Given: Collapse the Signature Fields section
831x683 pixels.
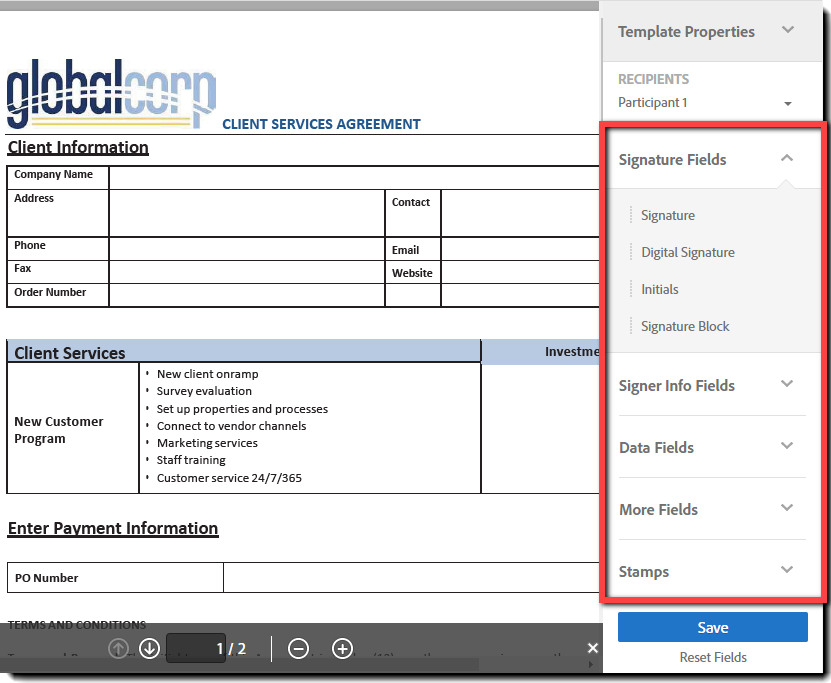Looking at the screenshot, I should [x=786, y=159].
